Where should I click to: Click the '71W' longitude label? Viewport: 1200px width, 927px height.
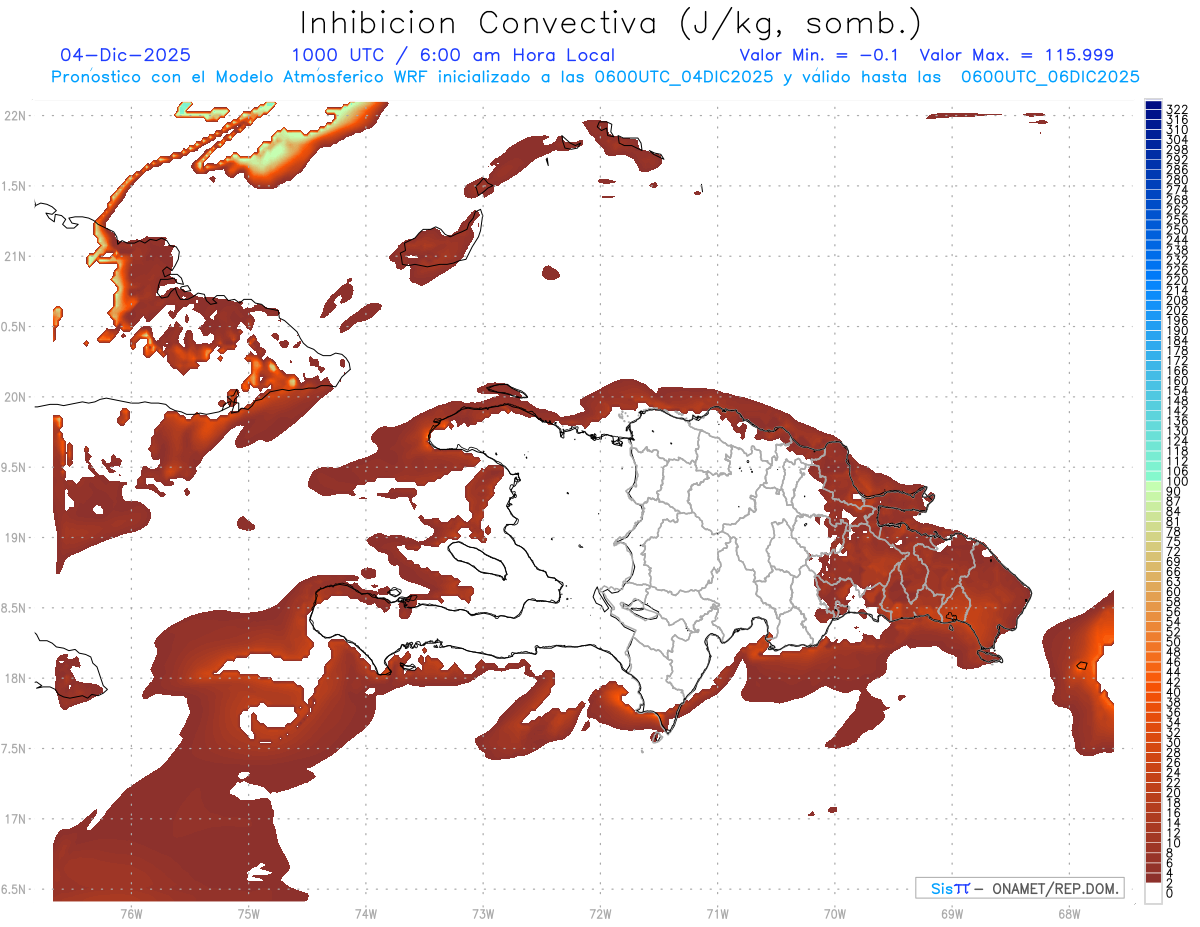point(717,913)
